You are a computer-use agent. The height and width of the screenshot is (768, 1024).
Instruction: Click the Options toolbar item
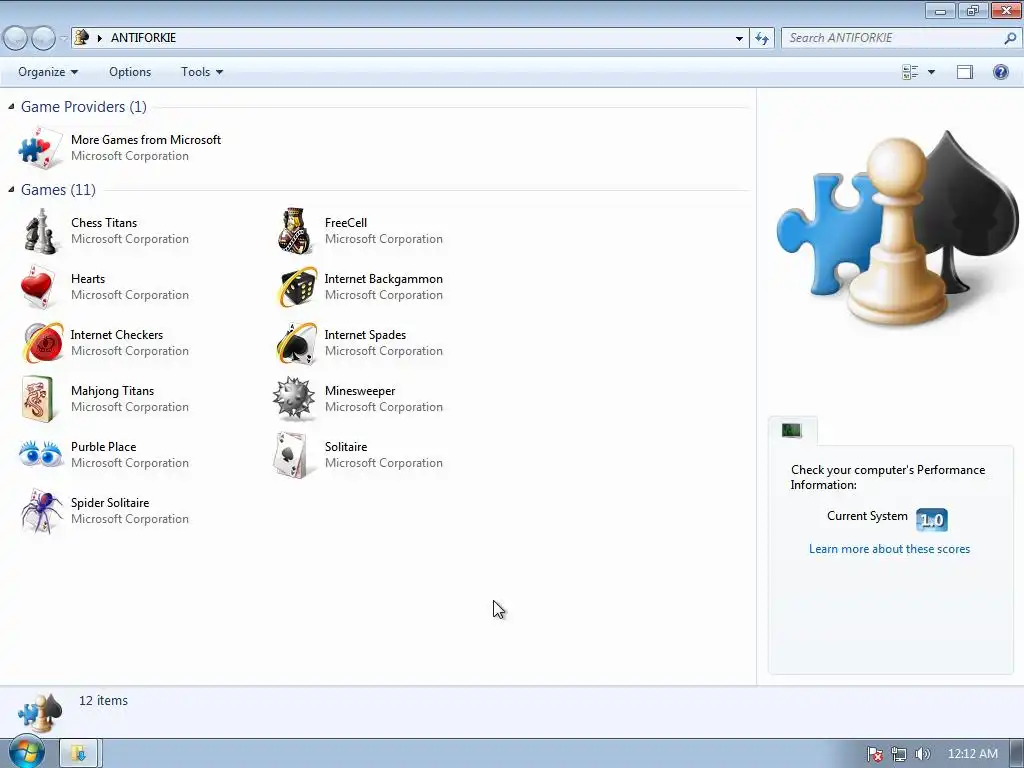130,72
